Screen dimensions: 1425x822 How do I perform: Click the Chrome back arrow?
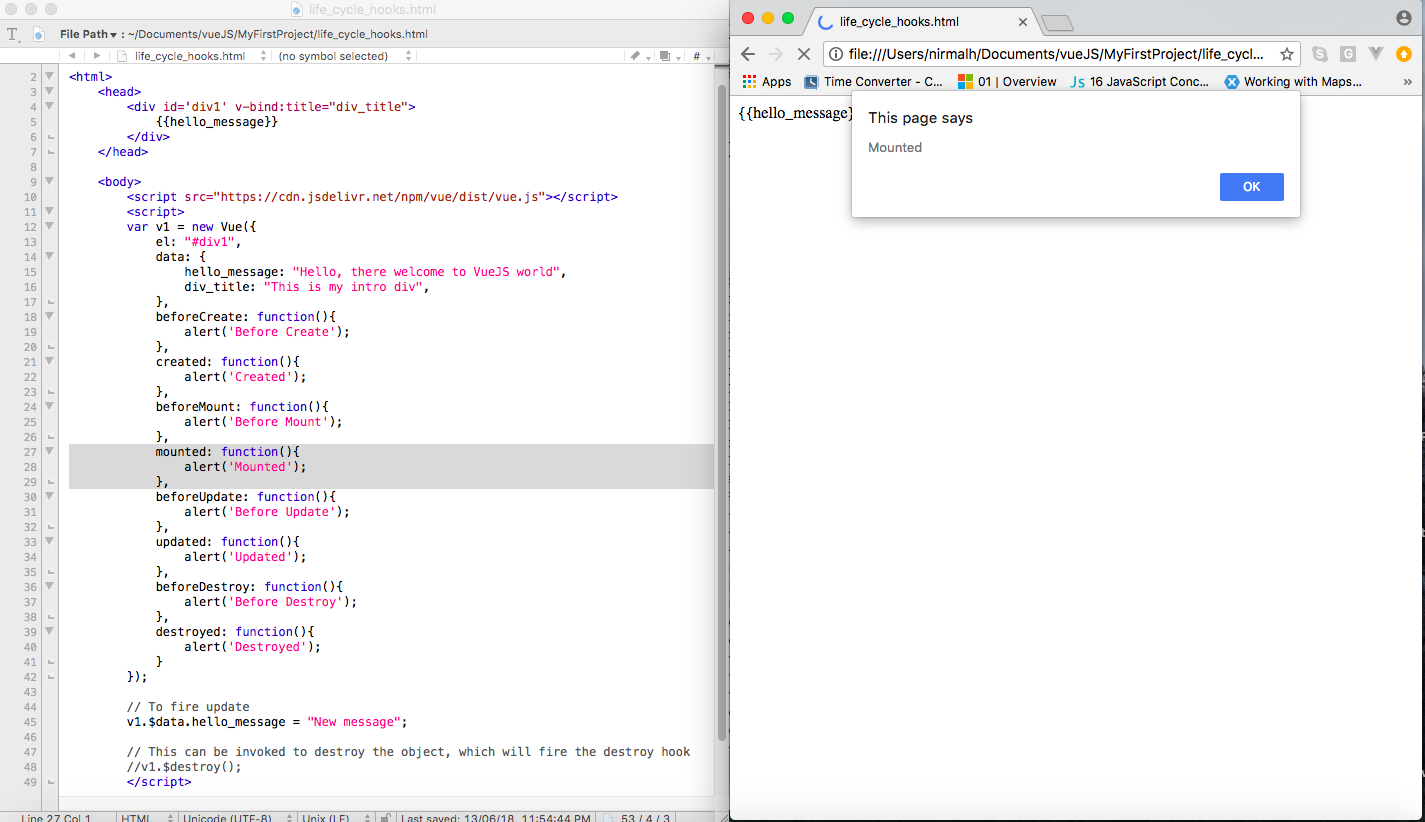click(747, 54)
